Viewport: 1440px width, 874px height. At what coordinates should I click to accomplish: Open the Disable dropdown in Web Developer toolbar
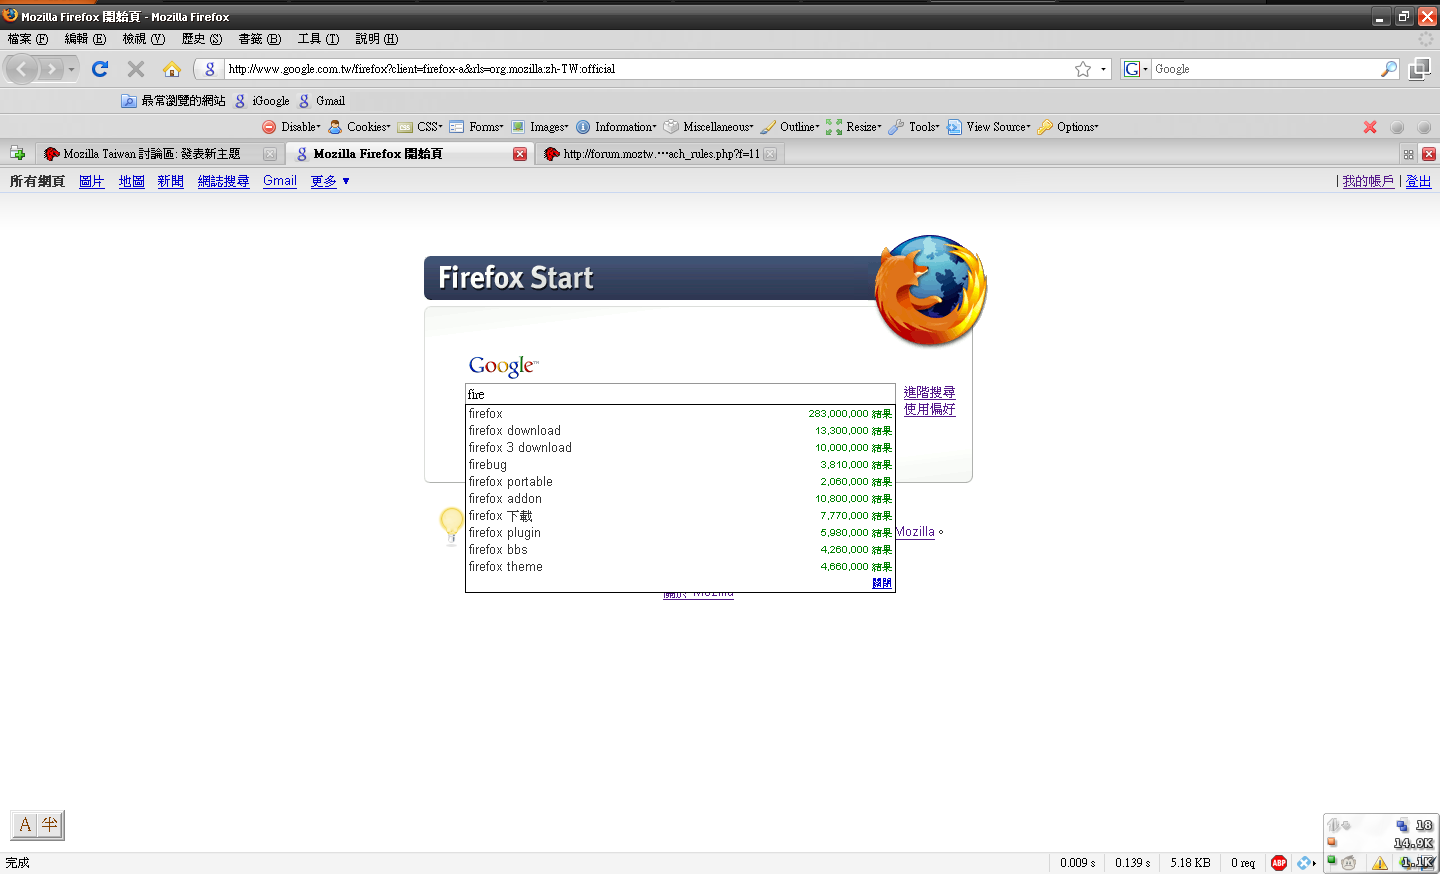pos(291,127)
